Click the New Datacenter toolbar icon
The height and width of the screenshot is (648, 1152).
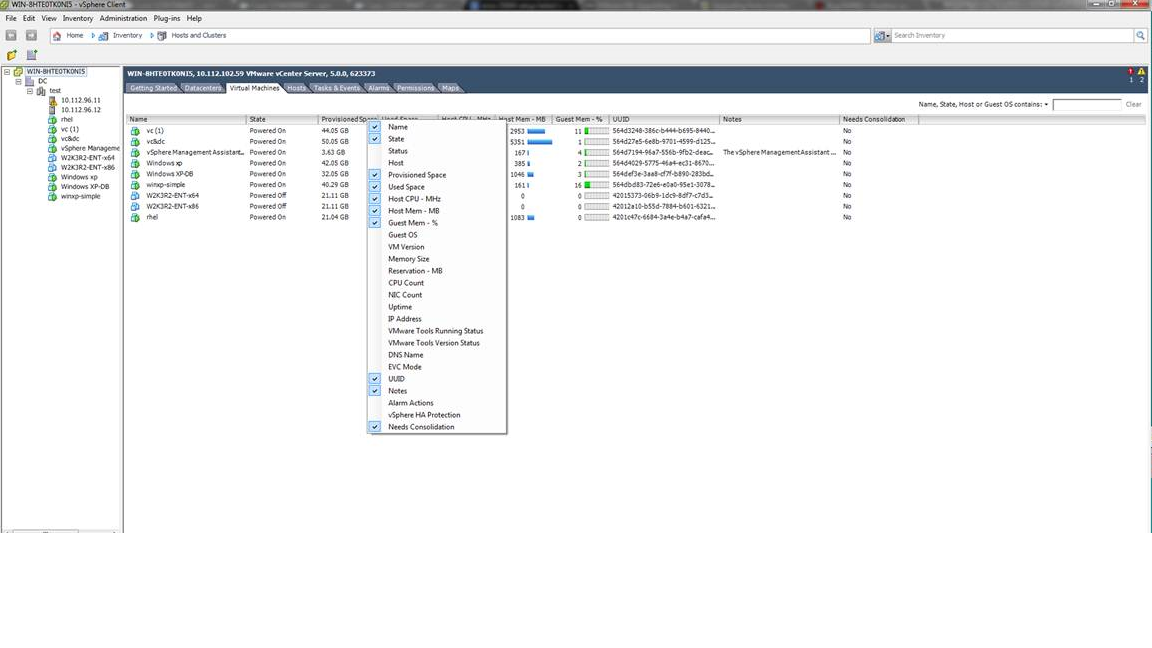[x=32, y=55]
